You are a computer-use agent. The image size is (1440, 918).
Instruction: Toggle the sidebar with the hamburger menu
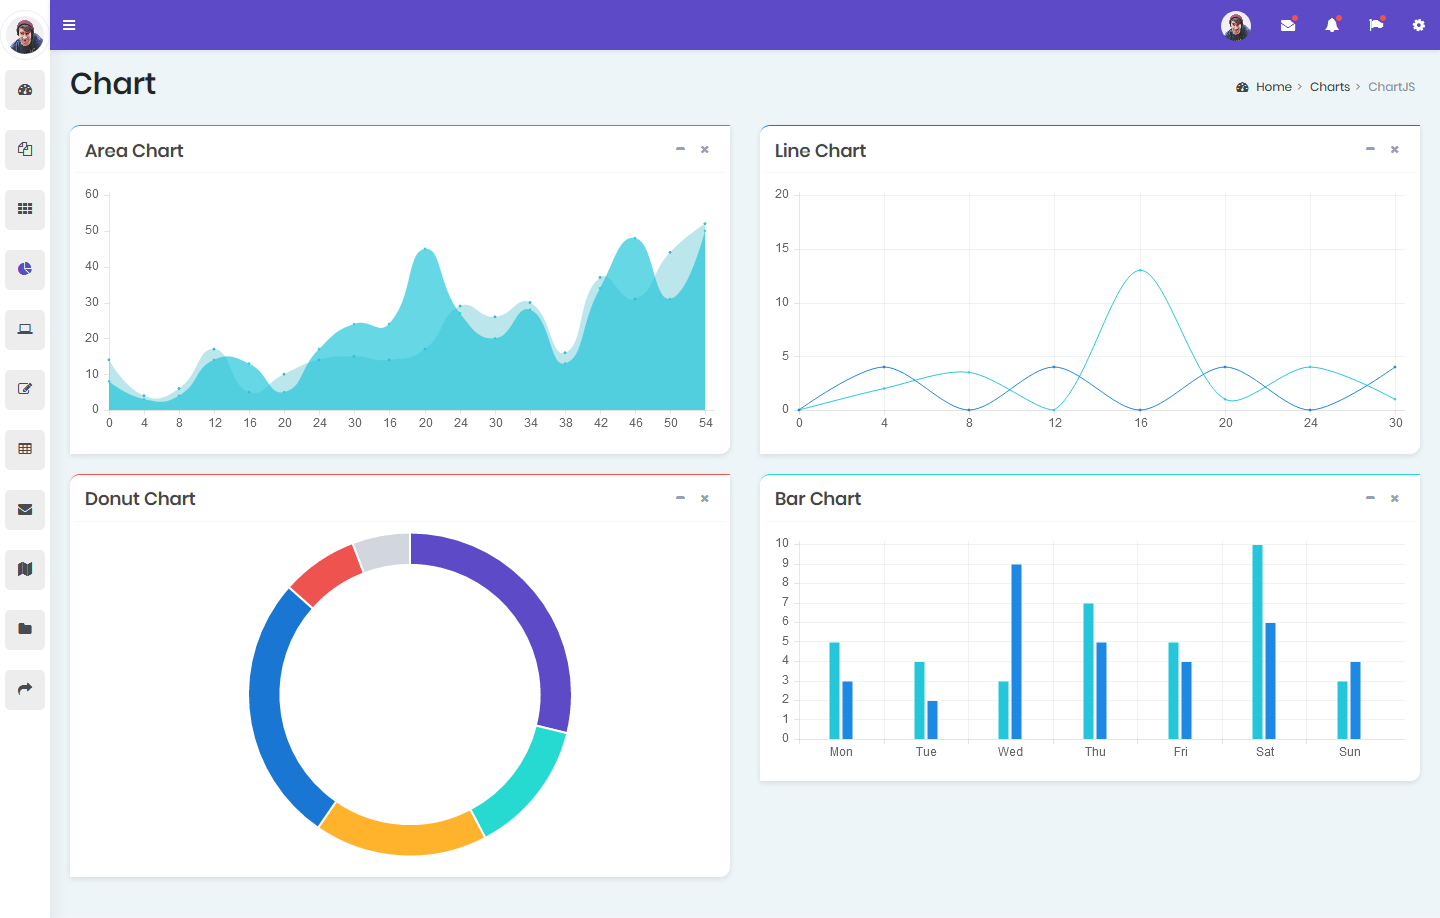pos(68,25)
